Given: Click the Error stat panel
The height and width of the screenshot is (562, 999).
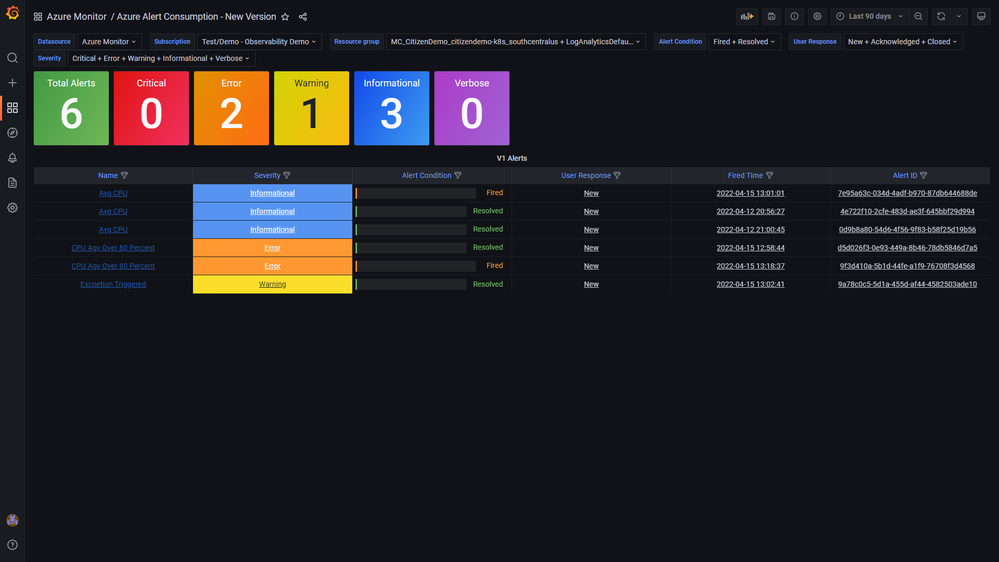Looking at the screenshot, I should click(231, 108).
